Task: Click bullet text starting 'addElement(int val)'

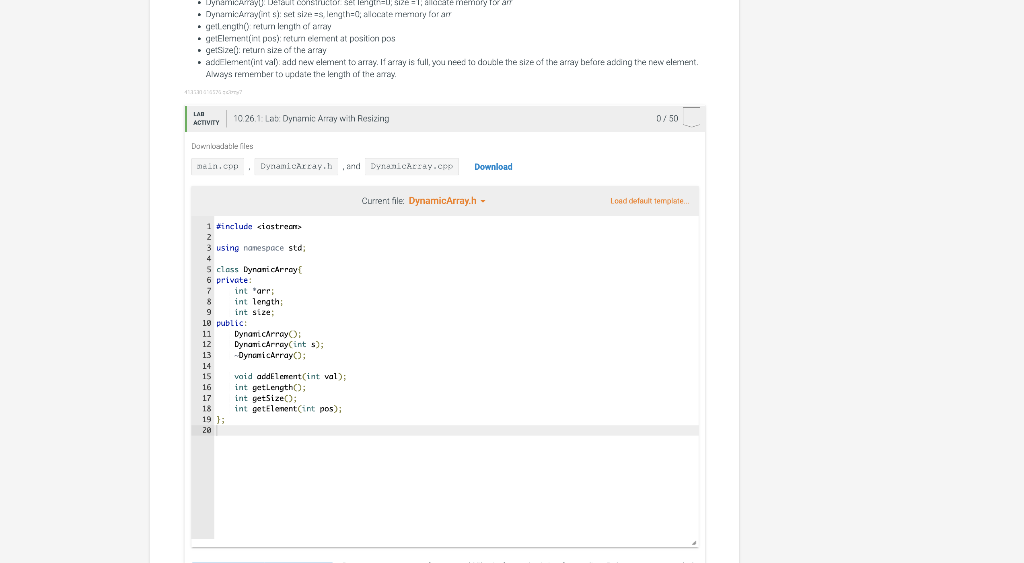Action: pos(452,68)
